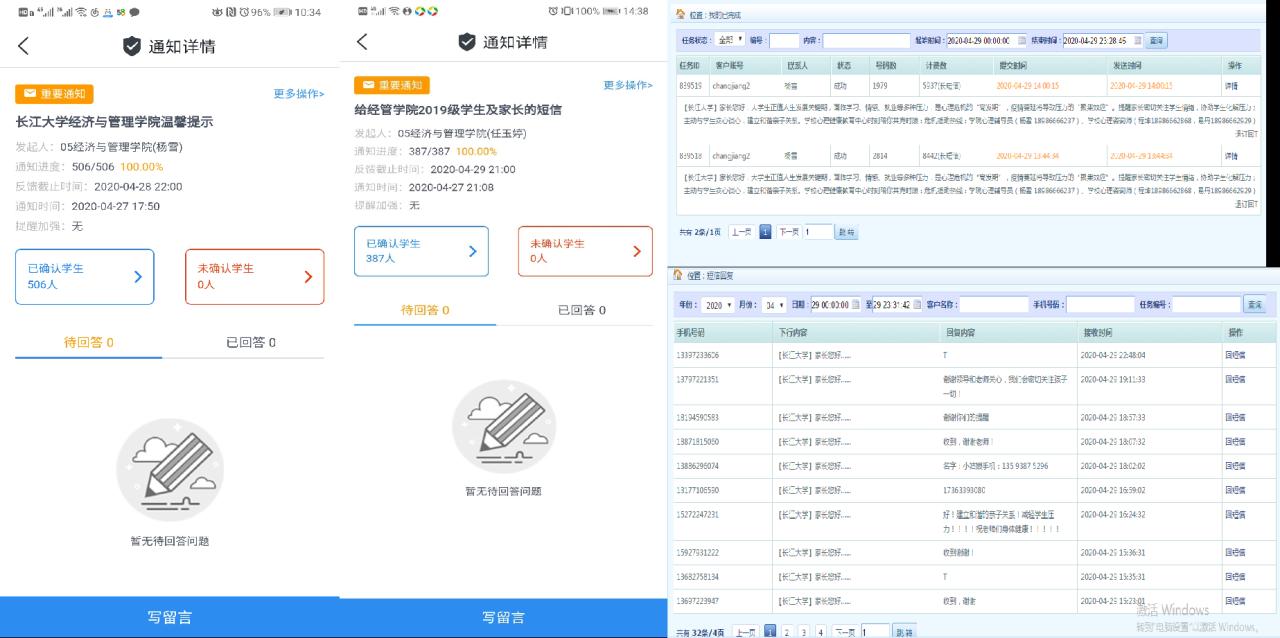Expand the 04 month dropdown

tap(774, 304)
